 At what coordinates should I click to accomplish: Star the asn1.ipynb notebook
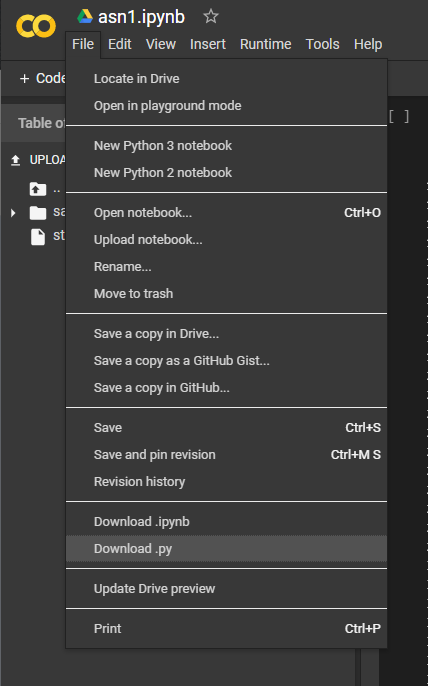point(210,17)
